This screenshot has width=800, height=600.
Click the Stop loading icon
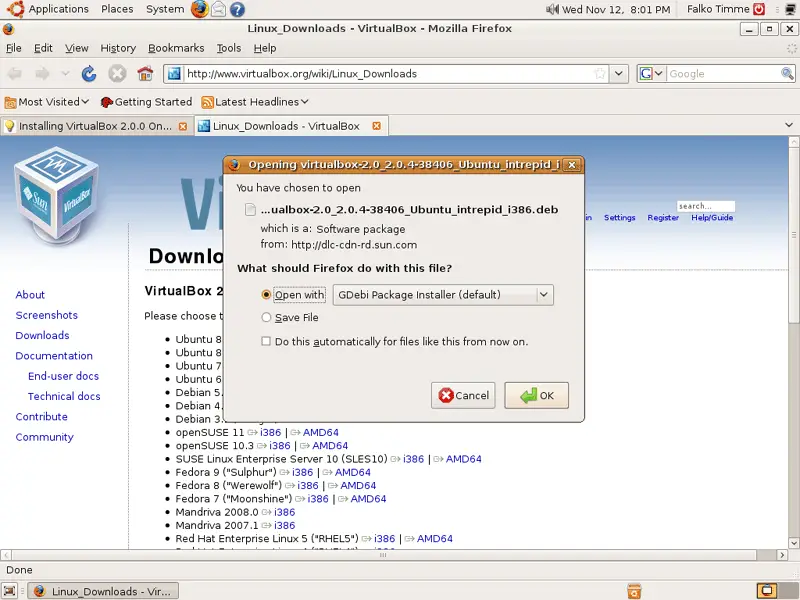pyautogui.click(x=117, y=74)
